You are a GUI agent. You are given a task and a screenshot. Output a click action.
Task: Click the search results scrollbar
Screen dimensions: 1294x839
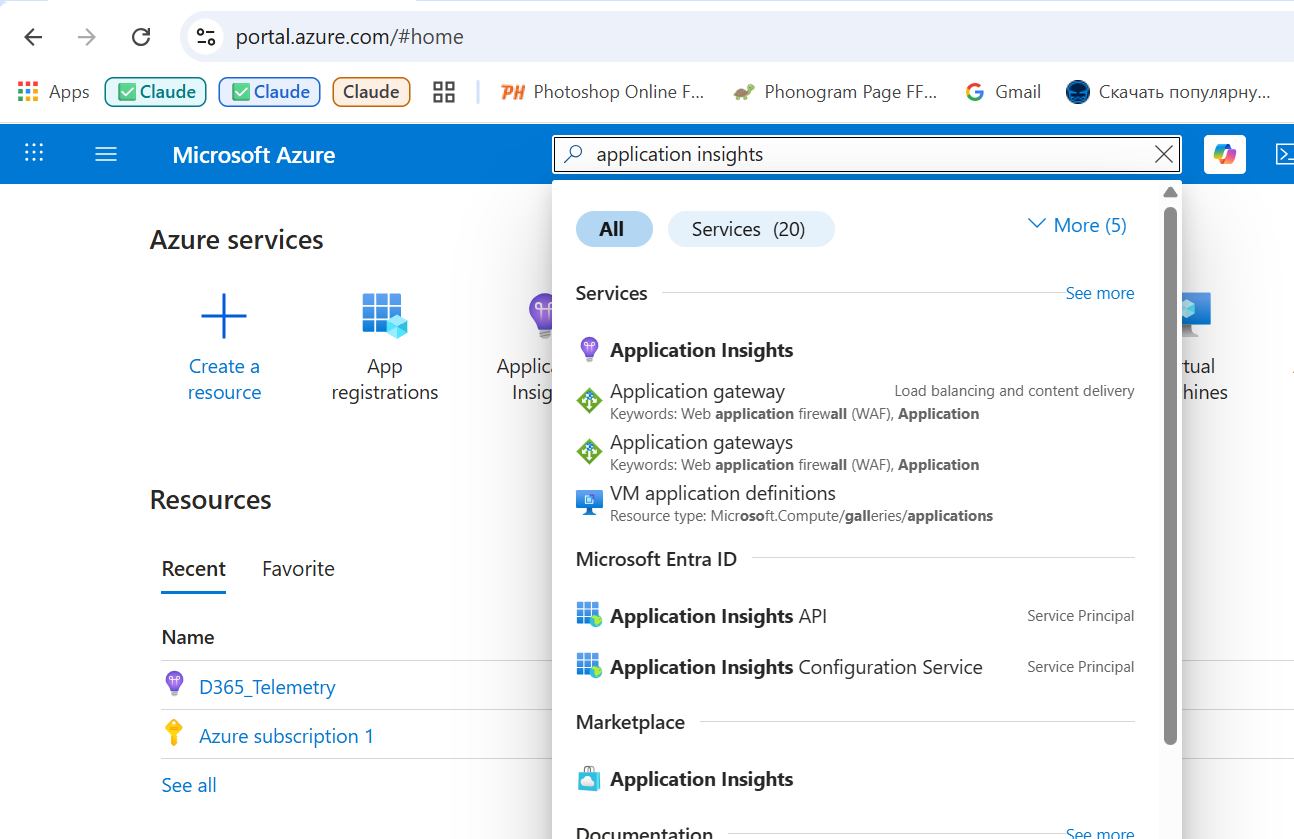pyautogui.click(x=1171, y=475)
